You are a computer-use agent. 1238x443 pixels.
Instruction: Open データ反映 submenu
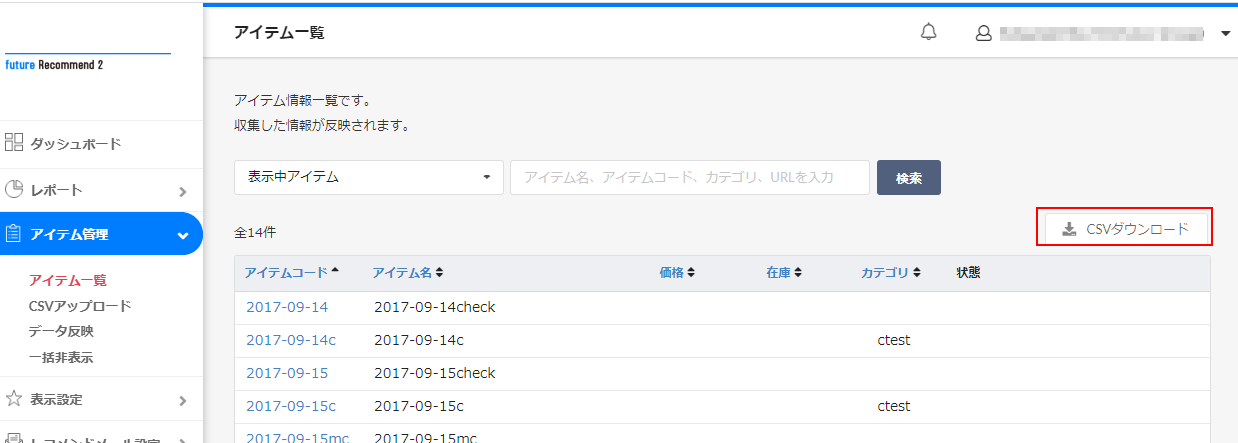click(x=61, y=331)
